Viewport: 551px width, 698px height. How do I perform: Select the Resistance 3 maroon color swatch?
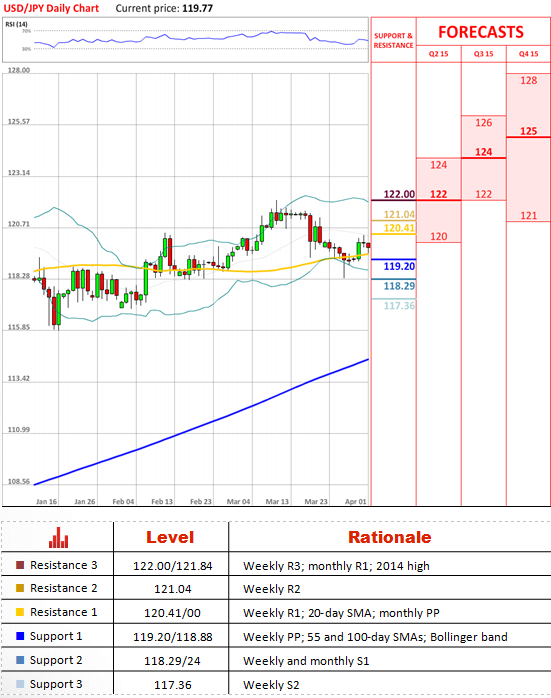(x=20, y=565)
